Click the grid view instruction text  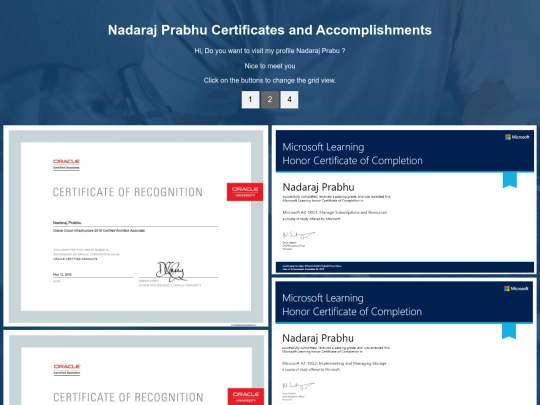(270, 81)
